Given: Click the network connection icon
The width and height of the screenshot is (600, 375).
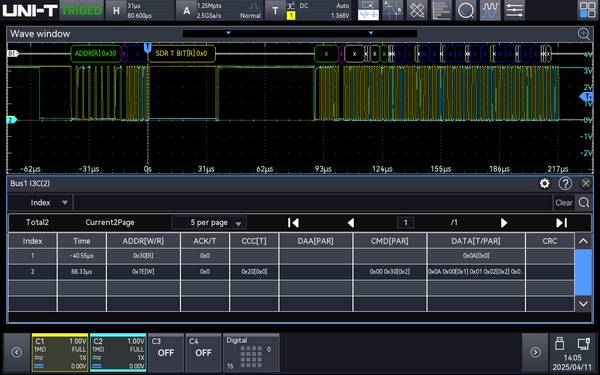Looking at the screenshot, I should 584,344.
